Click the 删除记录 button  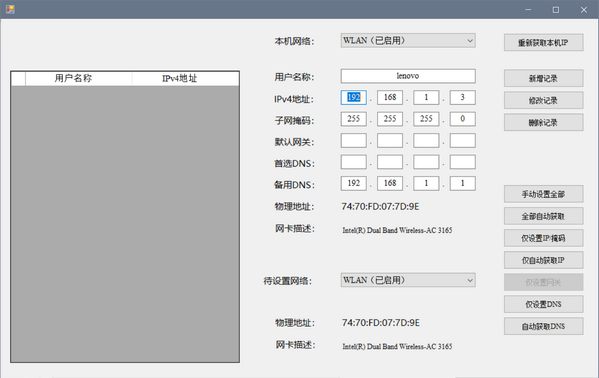tap(543, 123)
